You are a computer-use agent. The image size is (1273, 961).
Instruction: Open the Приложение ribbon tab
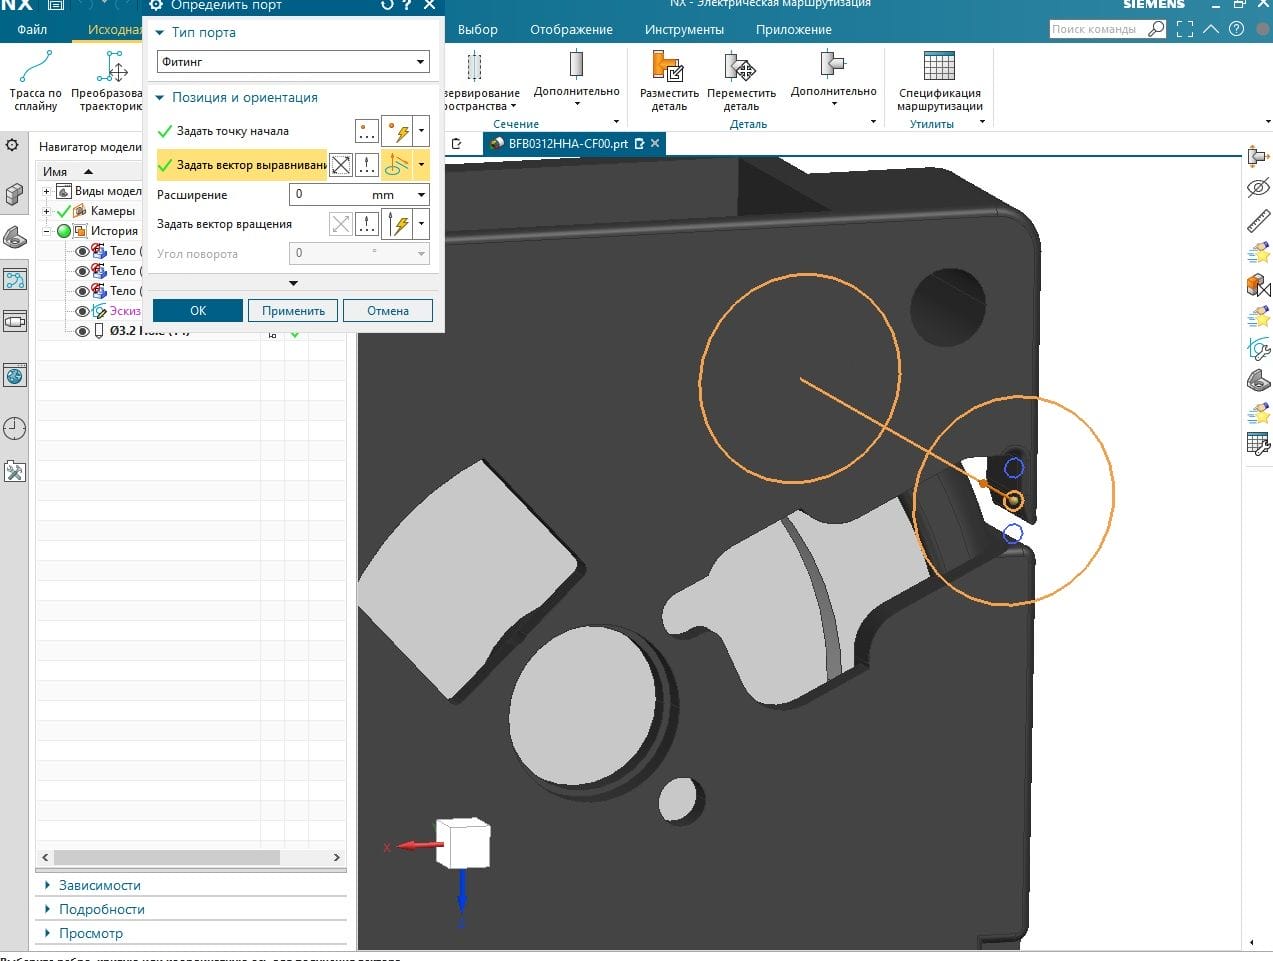click(x=794, y=29)
